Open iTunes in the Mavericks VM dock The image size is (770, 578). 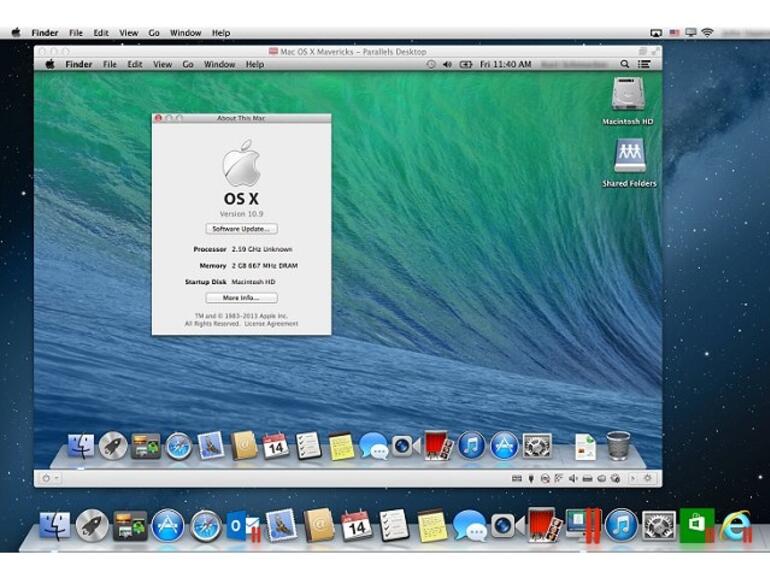click(x=471, y=446)
